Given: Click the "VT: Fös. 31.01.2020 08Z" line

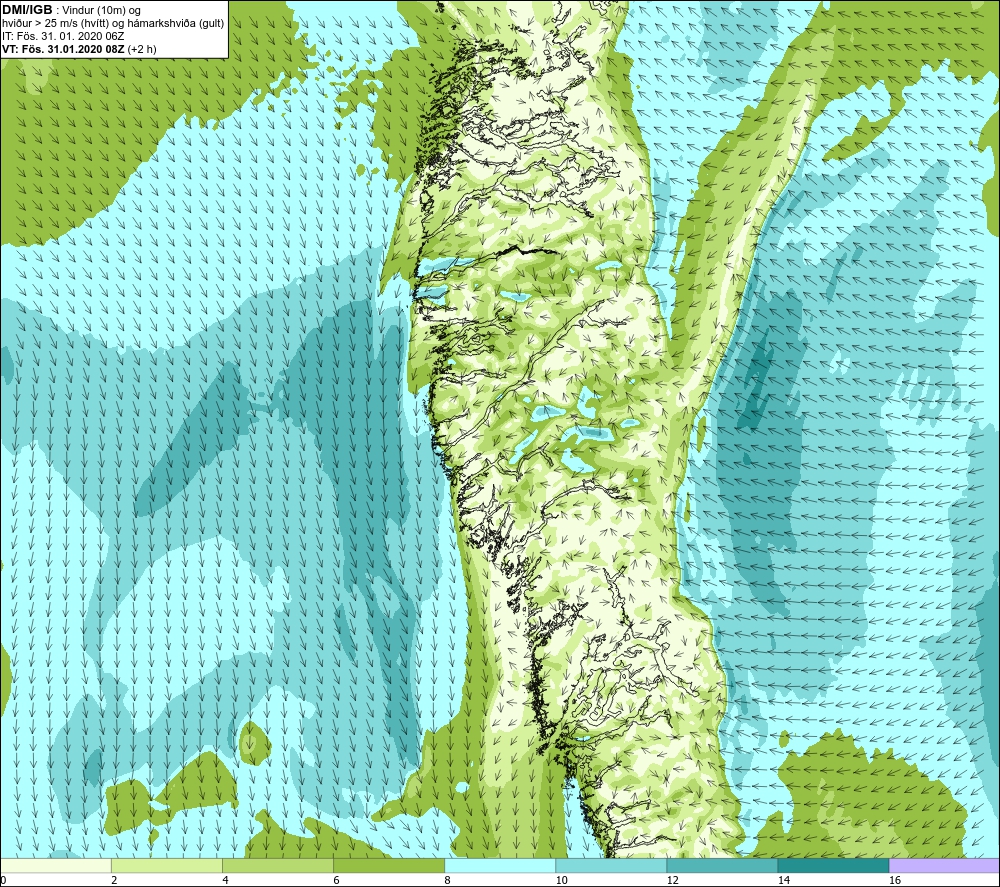Looking at the screenshot, I should (x=63, y=49).
